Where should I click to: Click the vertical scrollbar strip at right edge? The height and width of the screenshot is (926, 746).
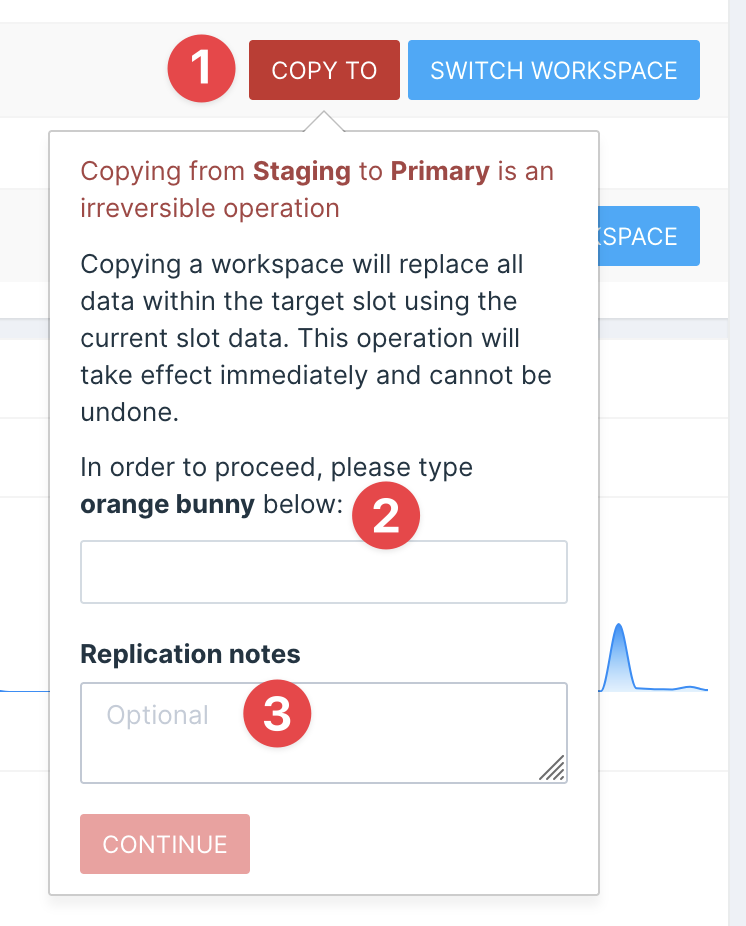[737, 463]
